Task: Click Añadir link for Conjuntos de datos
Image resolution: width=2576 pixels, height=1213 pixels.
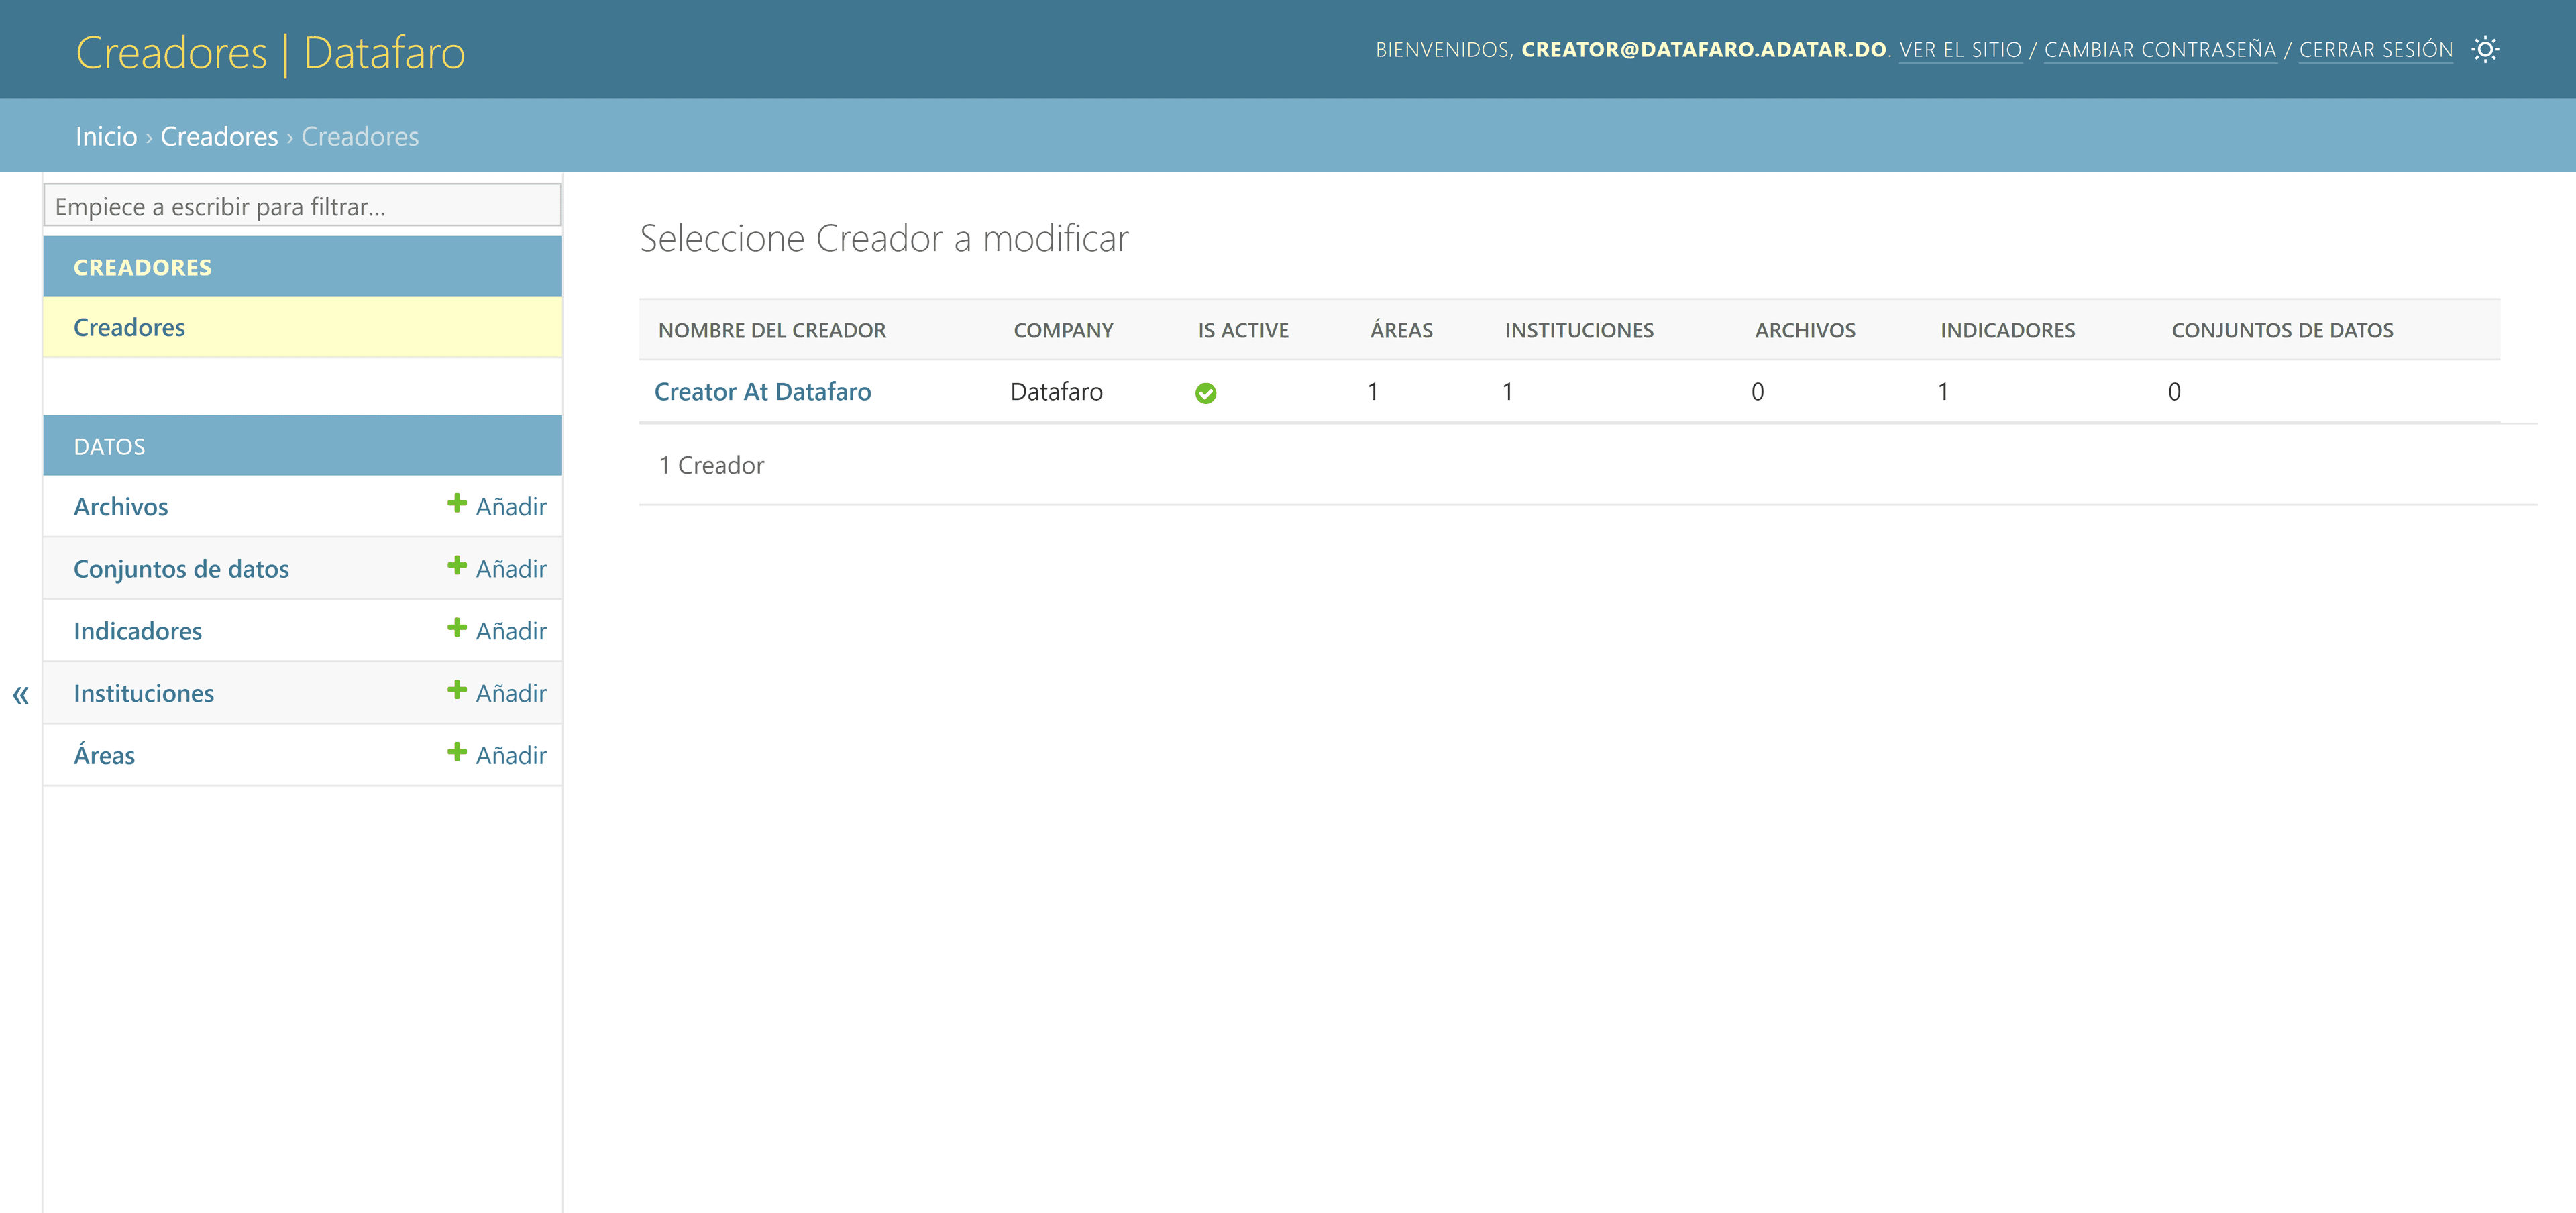Action: coord(511,569)
